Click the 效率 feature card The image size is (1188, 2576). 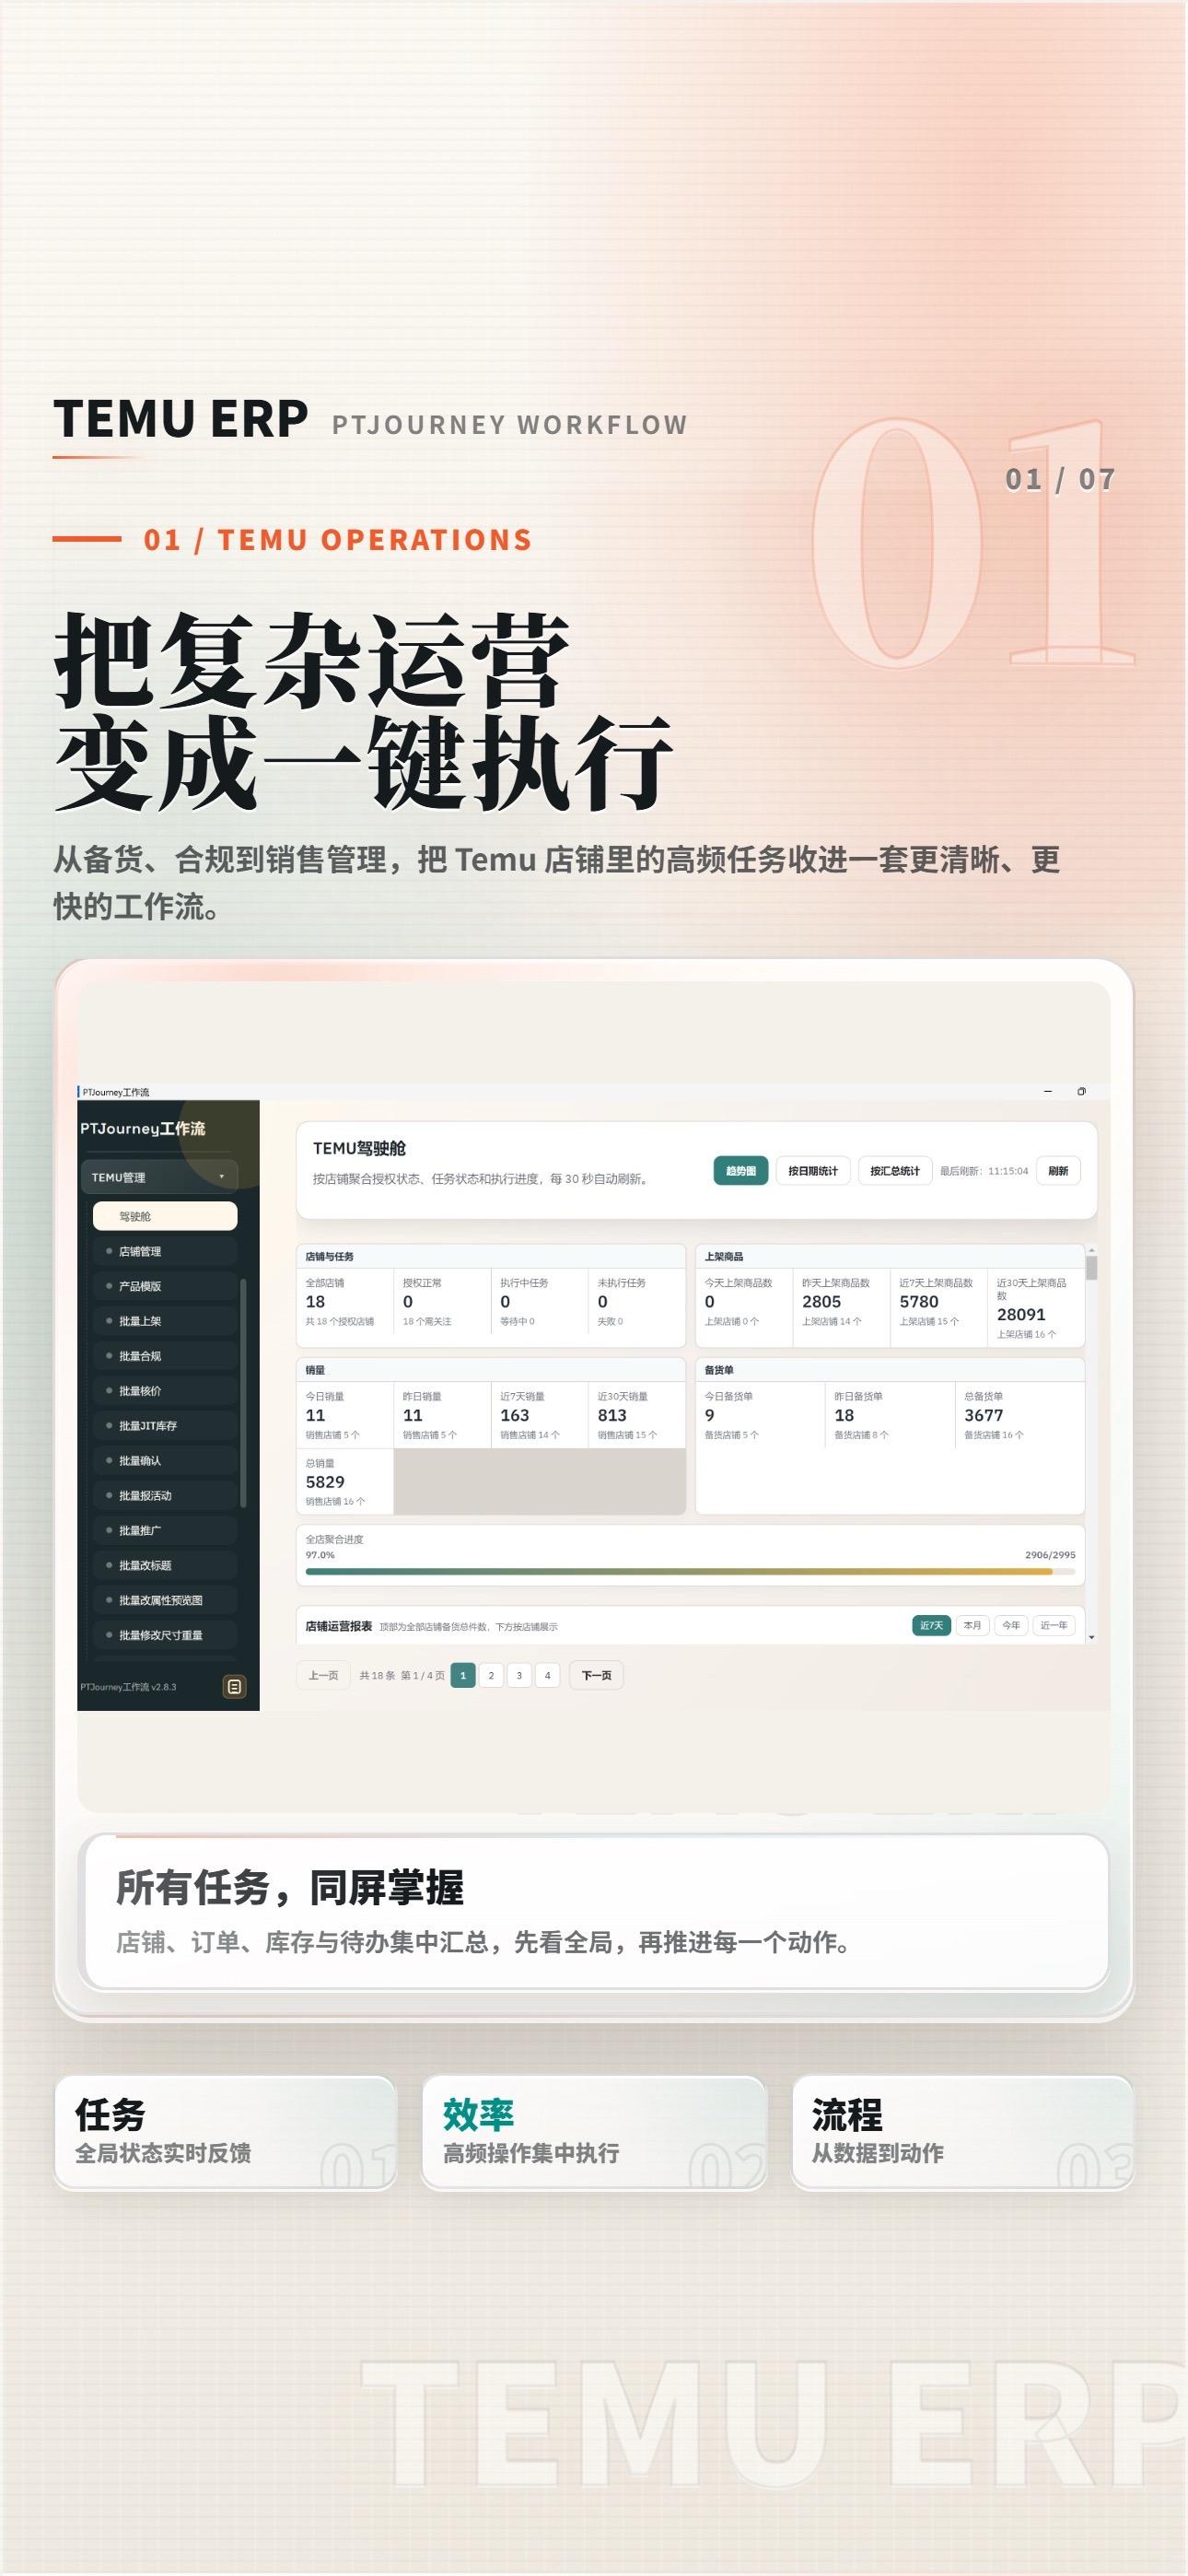pyautogui.click(x=594, y=2132)
